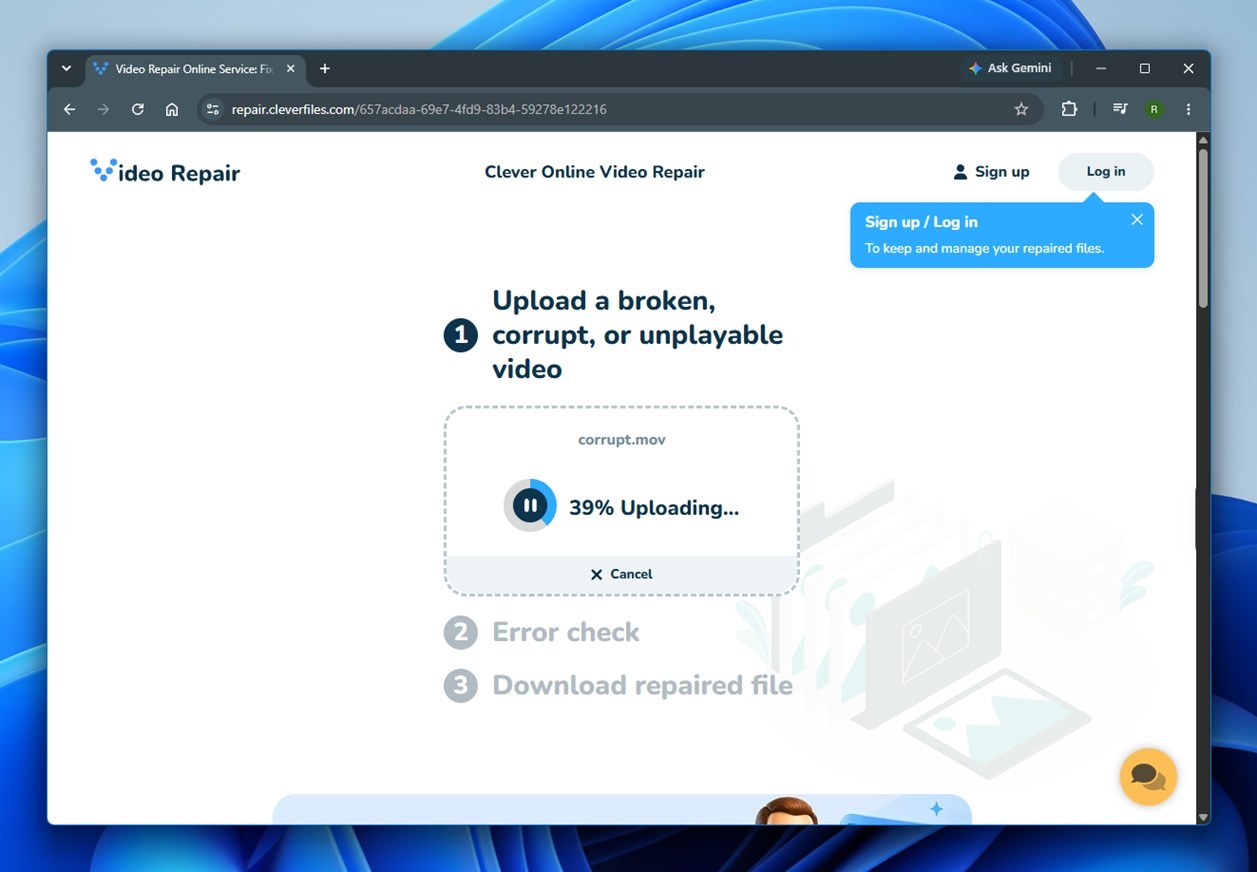Go back to previous page
Image resolution: width=1257 pixels, height=872 pixels.
point(69,109)
